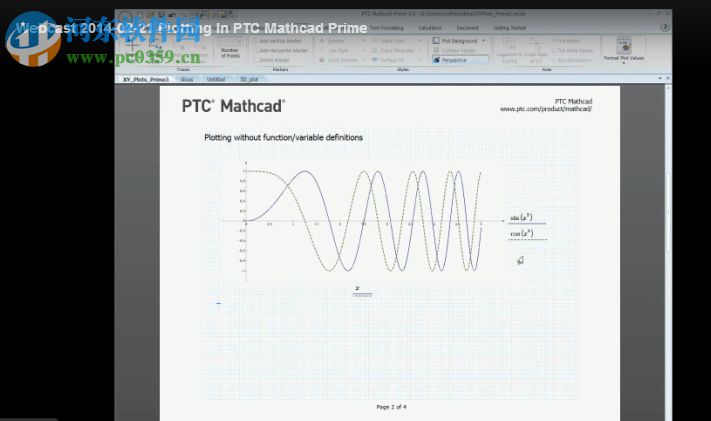Image resolution: width=711 pixels, height=421 pixels.
Task: Switch to the Calculation ribbon tab
Action: [x=430, y=28]
